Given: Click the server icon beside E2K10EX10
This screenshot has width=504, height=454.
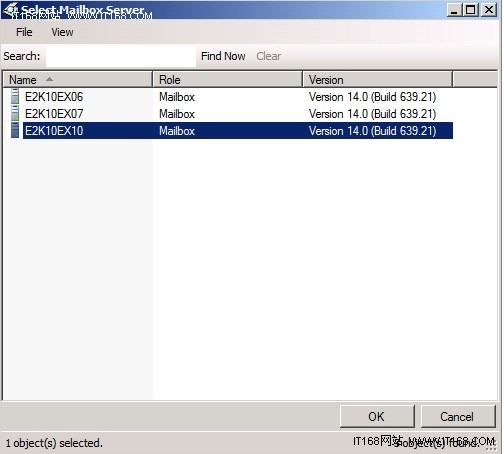Looking at the screenshot, I should (x=15, y=130).
